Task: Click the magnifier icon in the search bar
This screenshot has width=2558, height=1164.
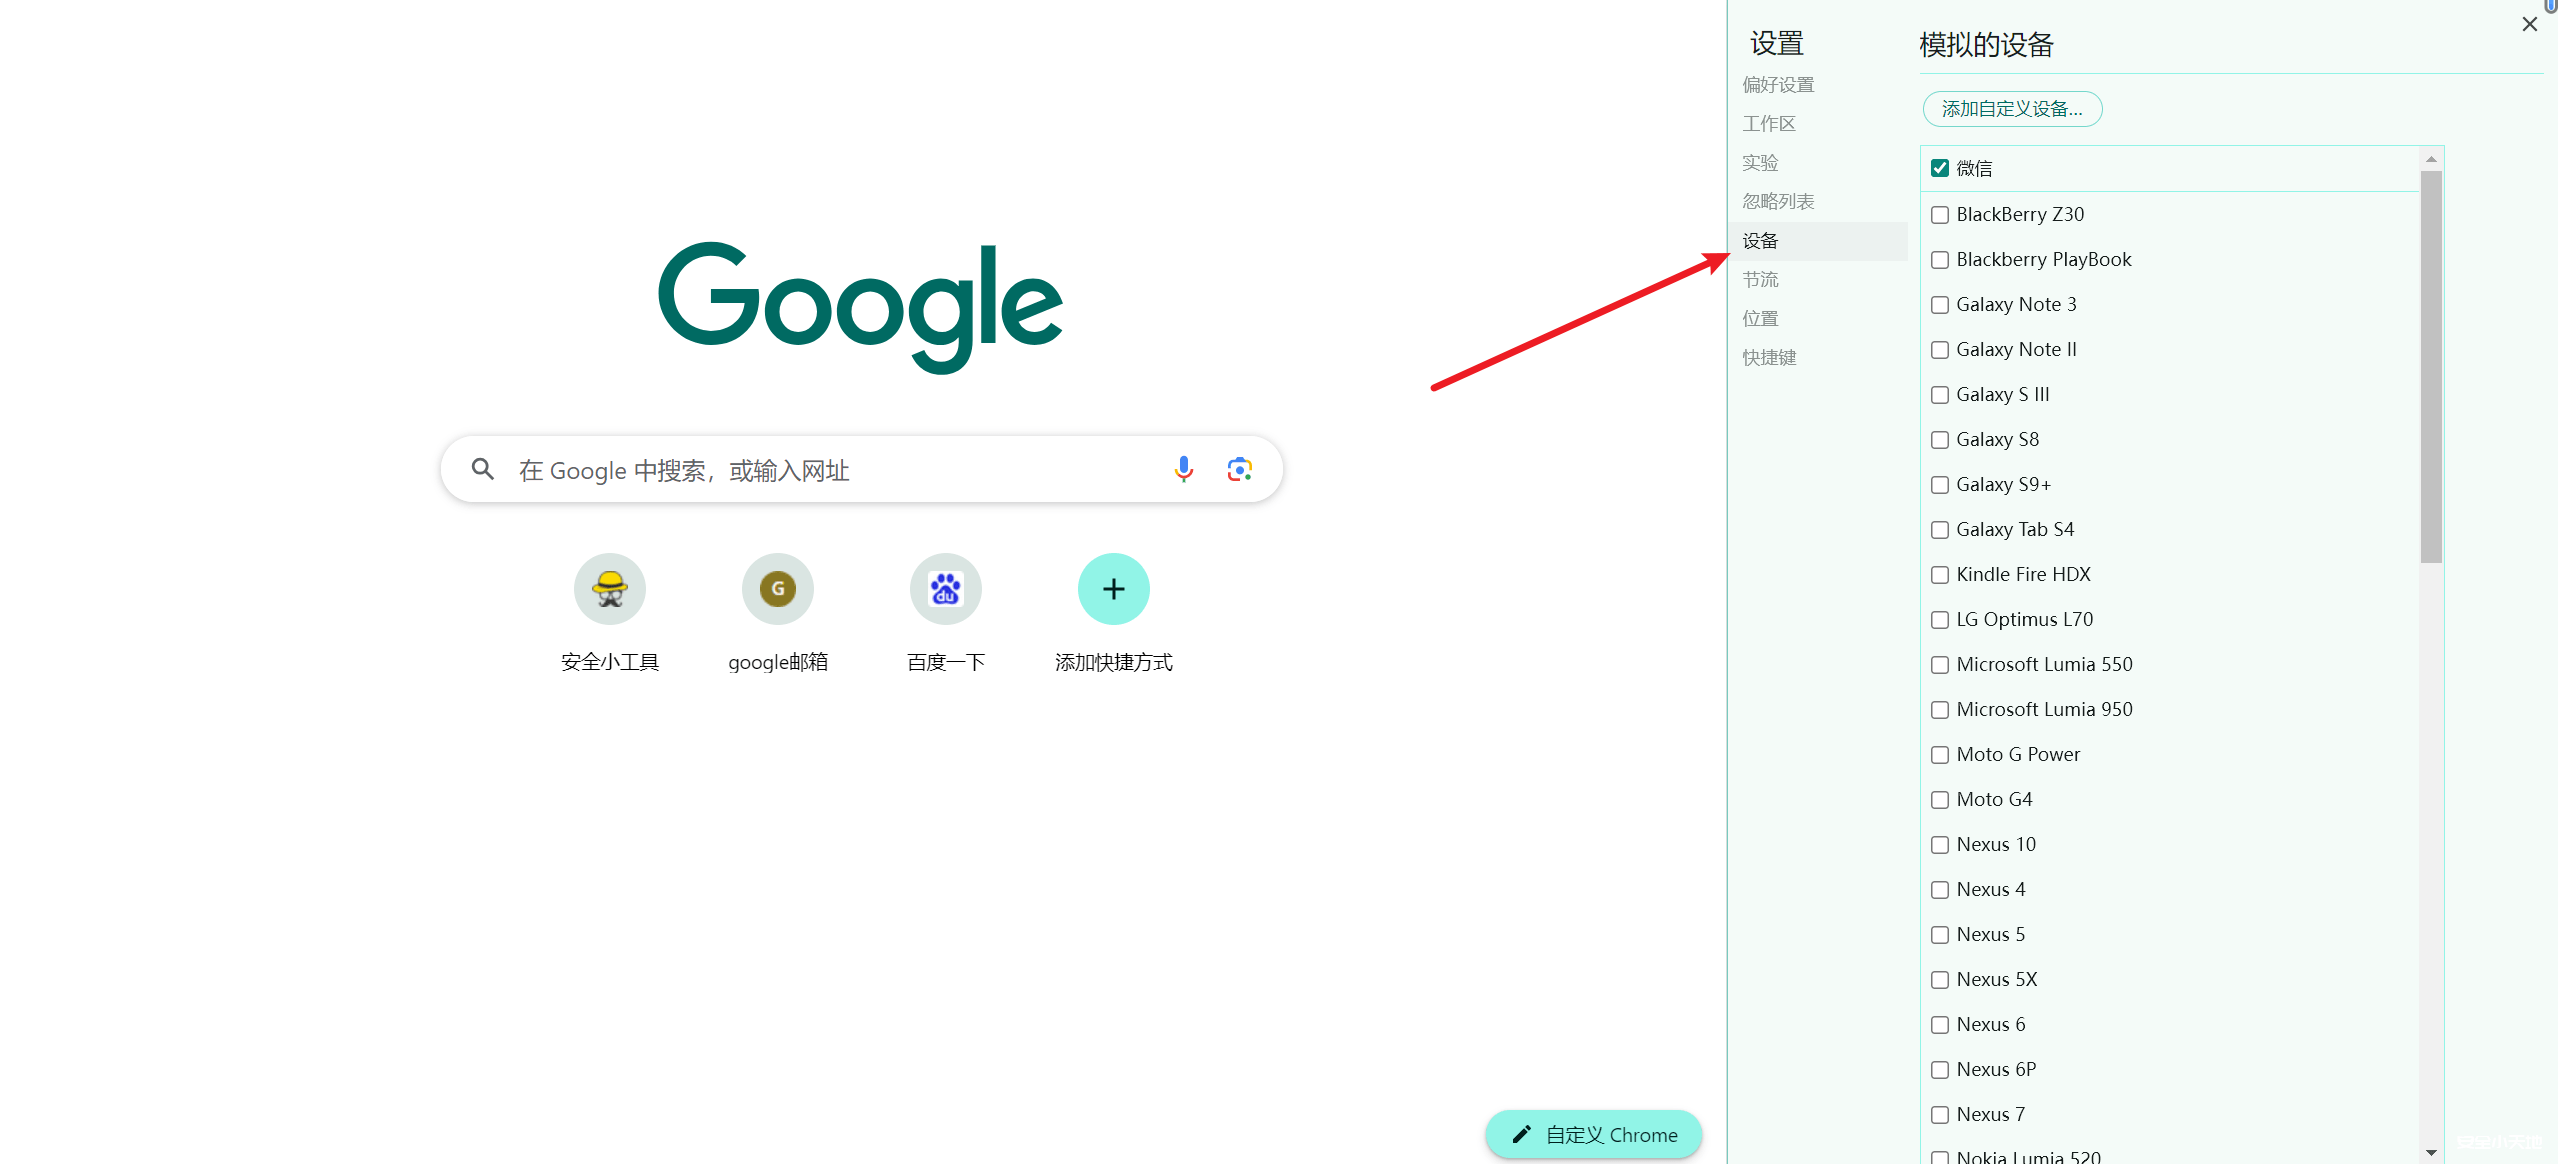Action: [x=483, y=469]
